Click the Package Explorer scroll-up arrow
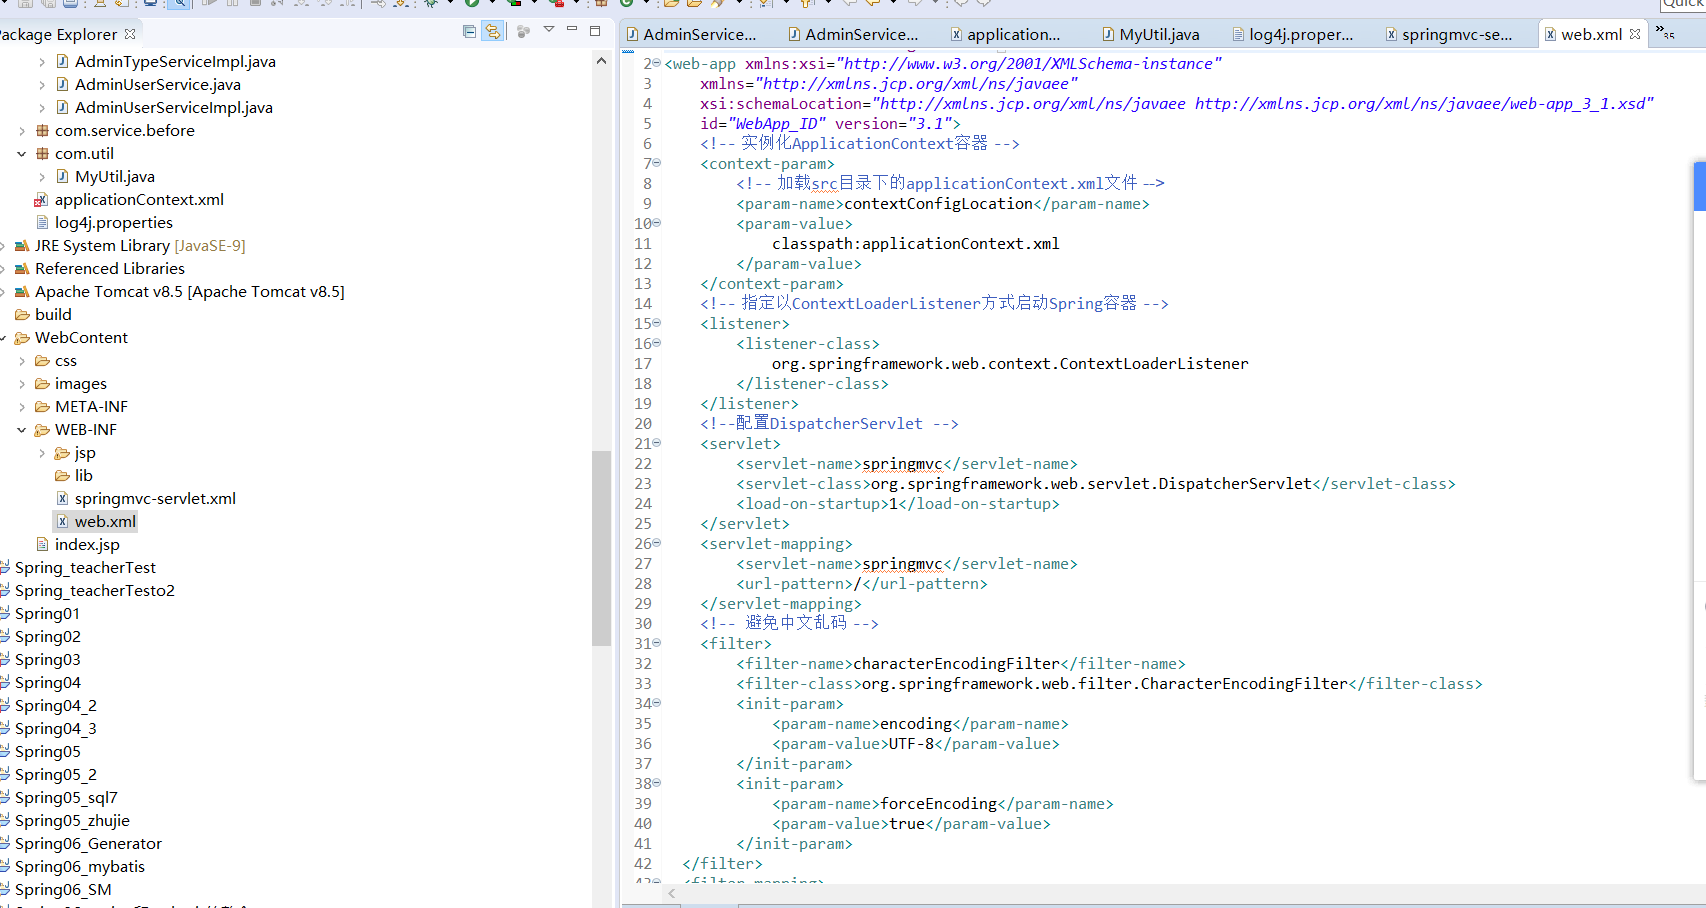 601,61
